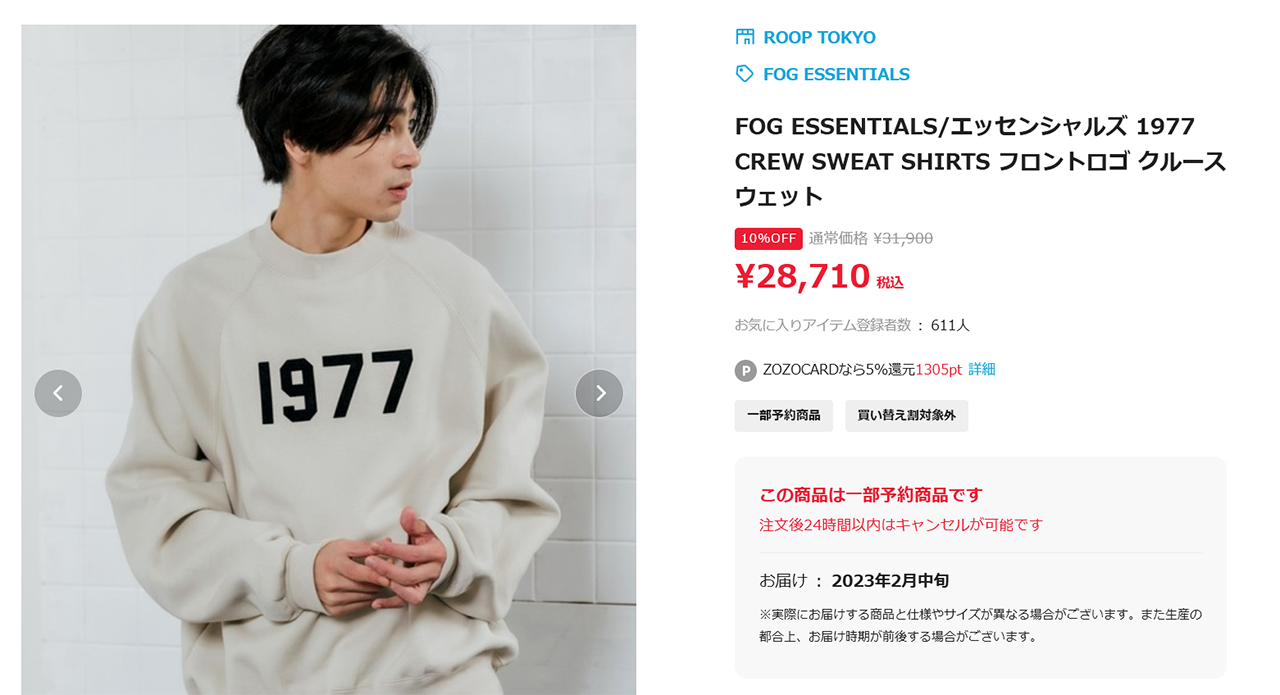Viewport: 1280px width, 695px height.
Task: Click the red heading この商品は一部予約商品です
Action: tap(871, 495)
